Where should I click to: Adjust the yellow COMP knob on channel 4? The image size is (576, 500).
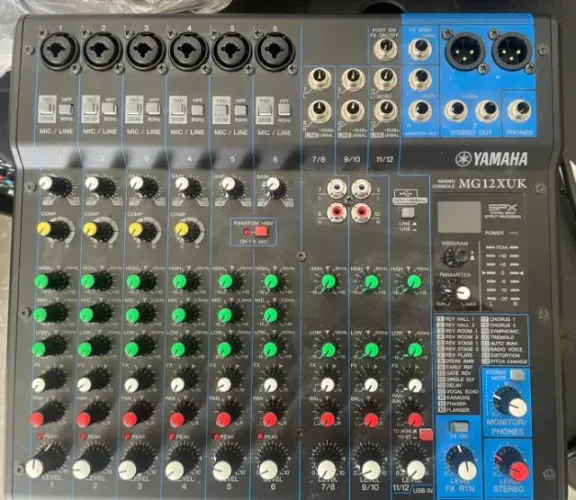tap(187, 232)
